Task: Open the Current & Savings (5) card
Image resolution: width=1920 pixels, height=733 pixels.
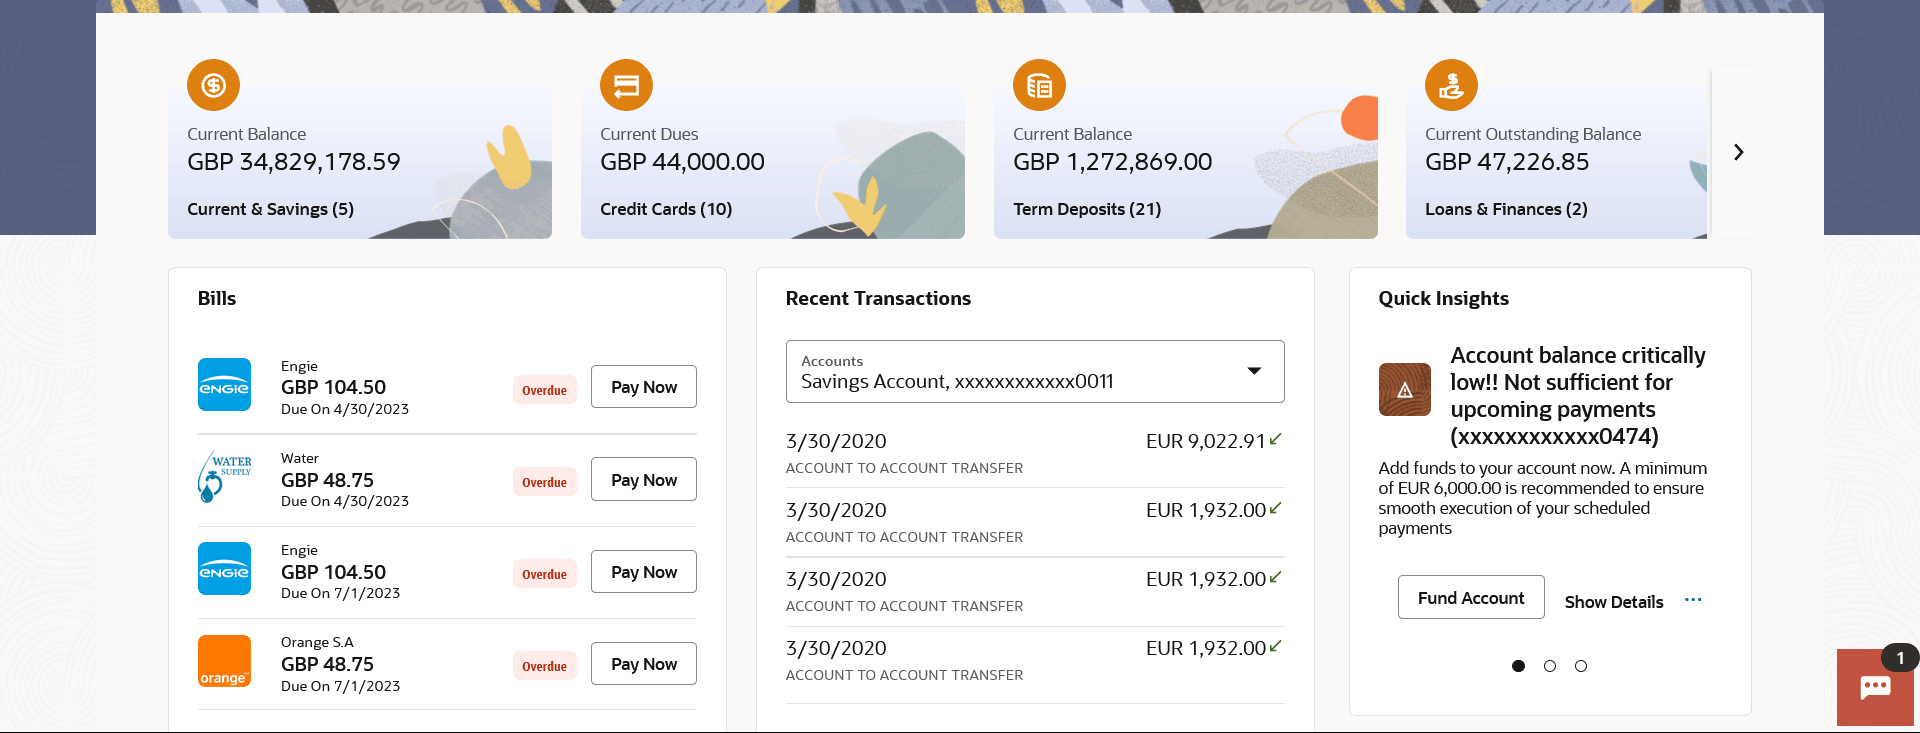Action: pyautogui.click(x=270, y=209)
